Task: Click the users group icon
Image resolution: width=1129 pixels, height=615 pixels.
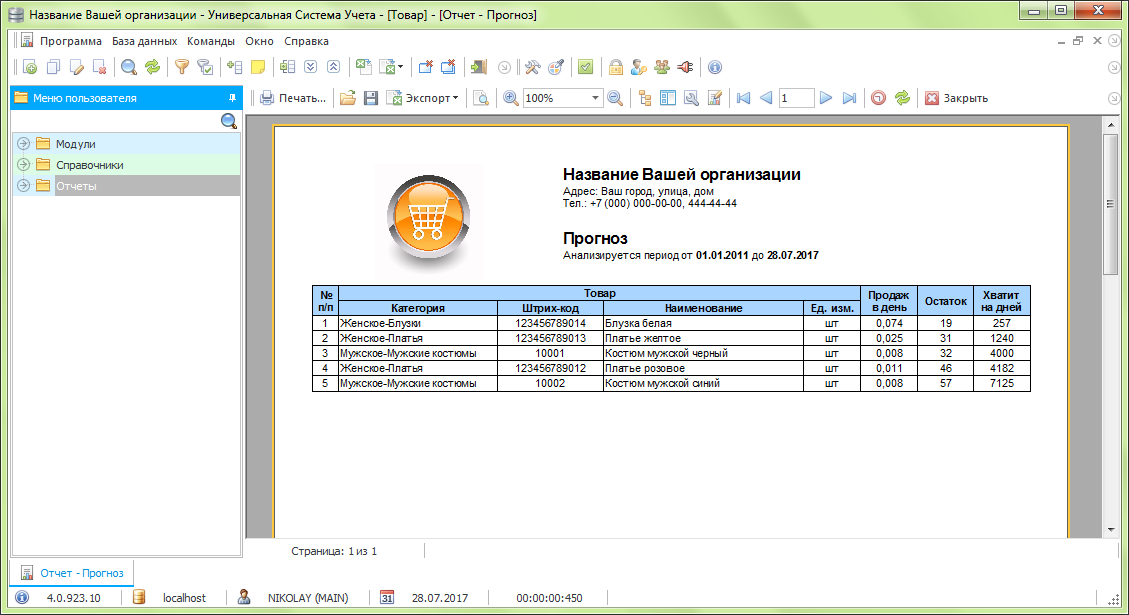Action: pyautogui.click(x=662, y=67)
